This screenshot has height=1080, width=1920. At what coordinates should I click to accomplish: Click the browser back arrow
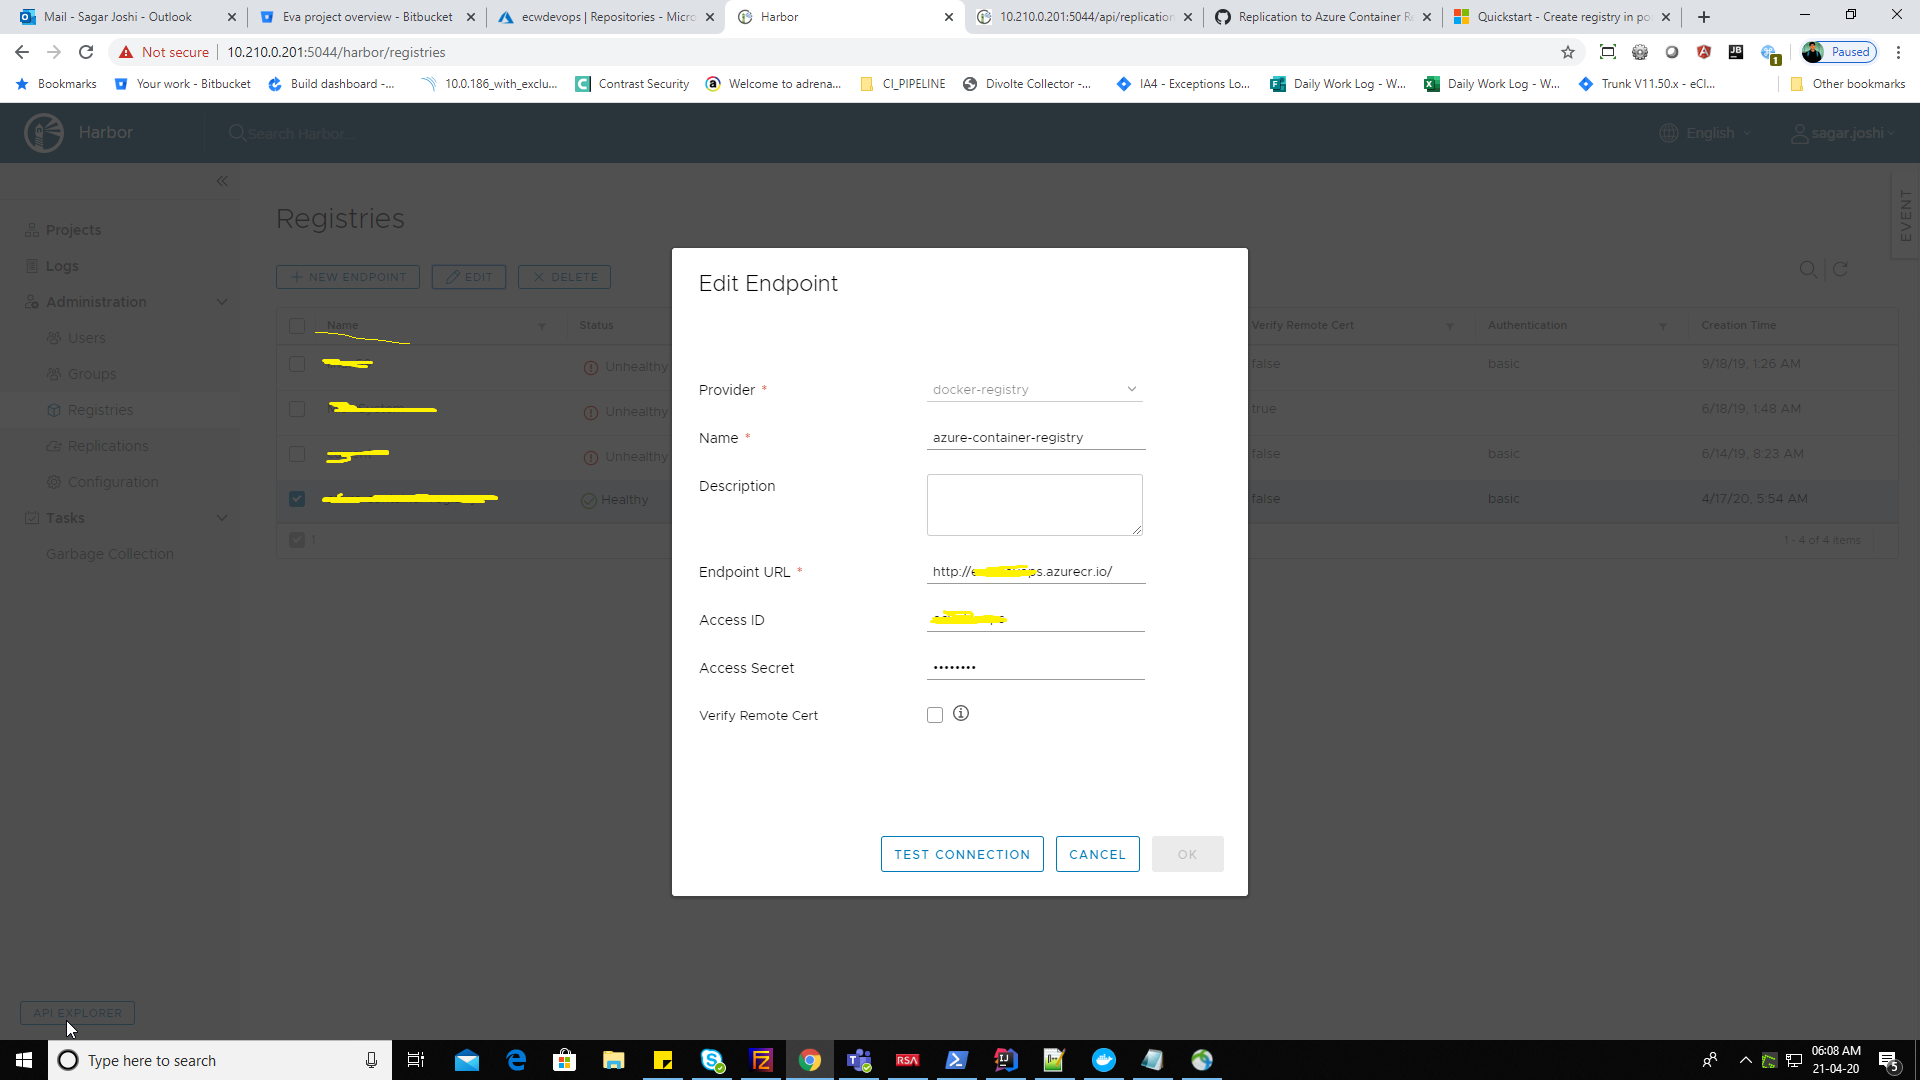pyautogui.click(x=22, y=52)
